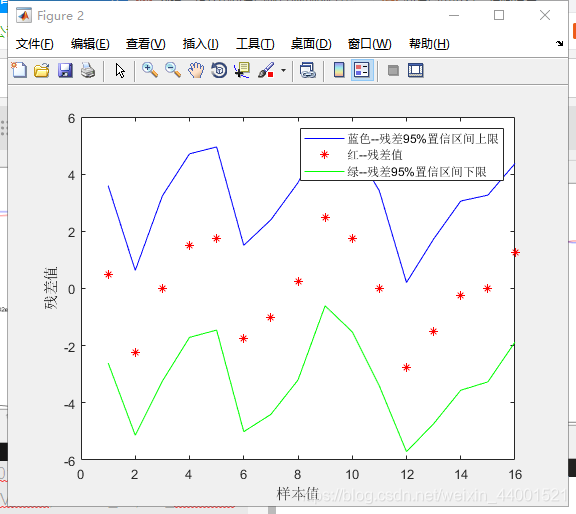Screen dimensions: 576x514
Task: Enable the Rotate 3D tool
Action: tap(219, 70)
